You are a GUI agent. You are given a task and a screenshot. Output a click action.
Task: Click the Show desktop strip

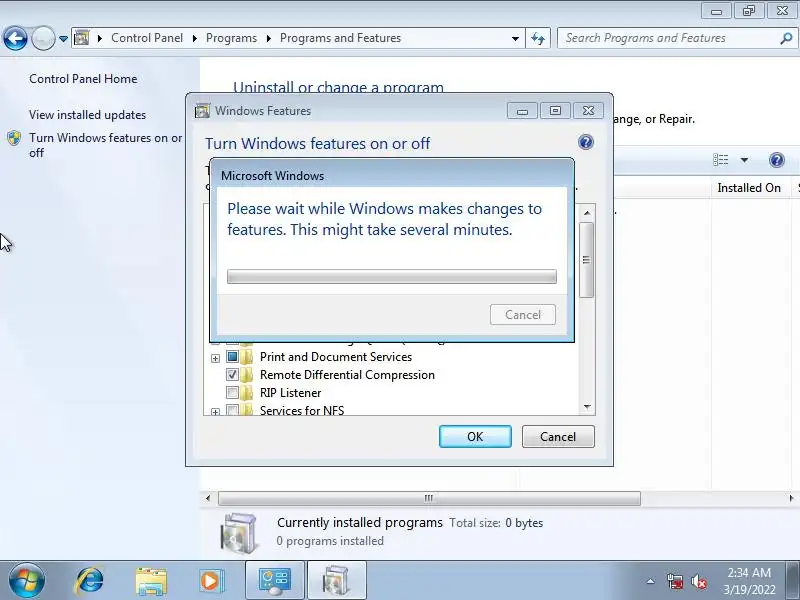click(794, 581)
